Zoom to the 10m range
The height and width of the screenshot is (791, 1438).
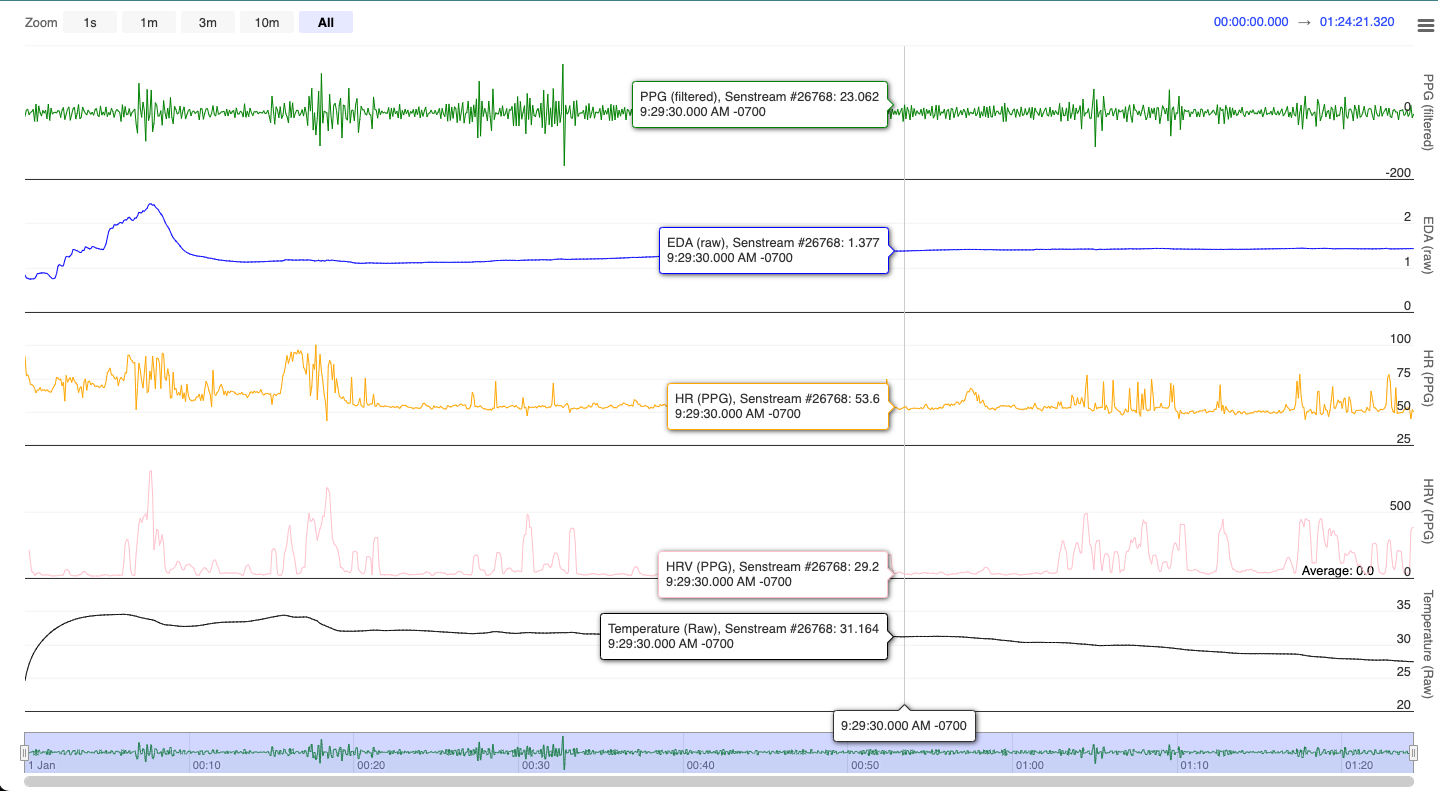click(267, 22)
